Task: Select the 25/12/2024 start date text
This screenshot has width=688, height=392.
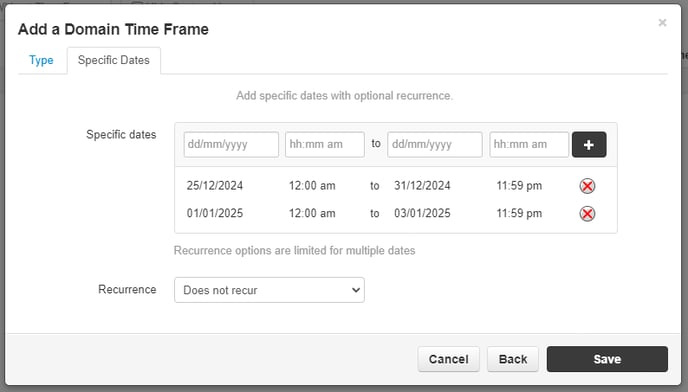Action: (x=215, y=186)
